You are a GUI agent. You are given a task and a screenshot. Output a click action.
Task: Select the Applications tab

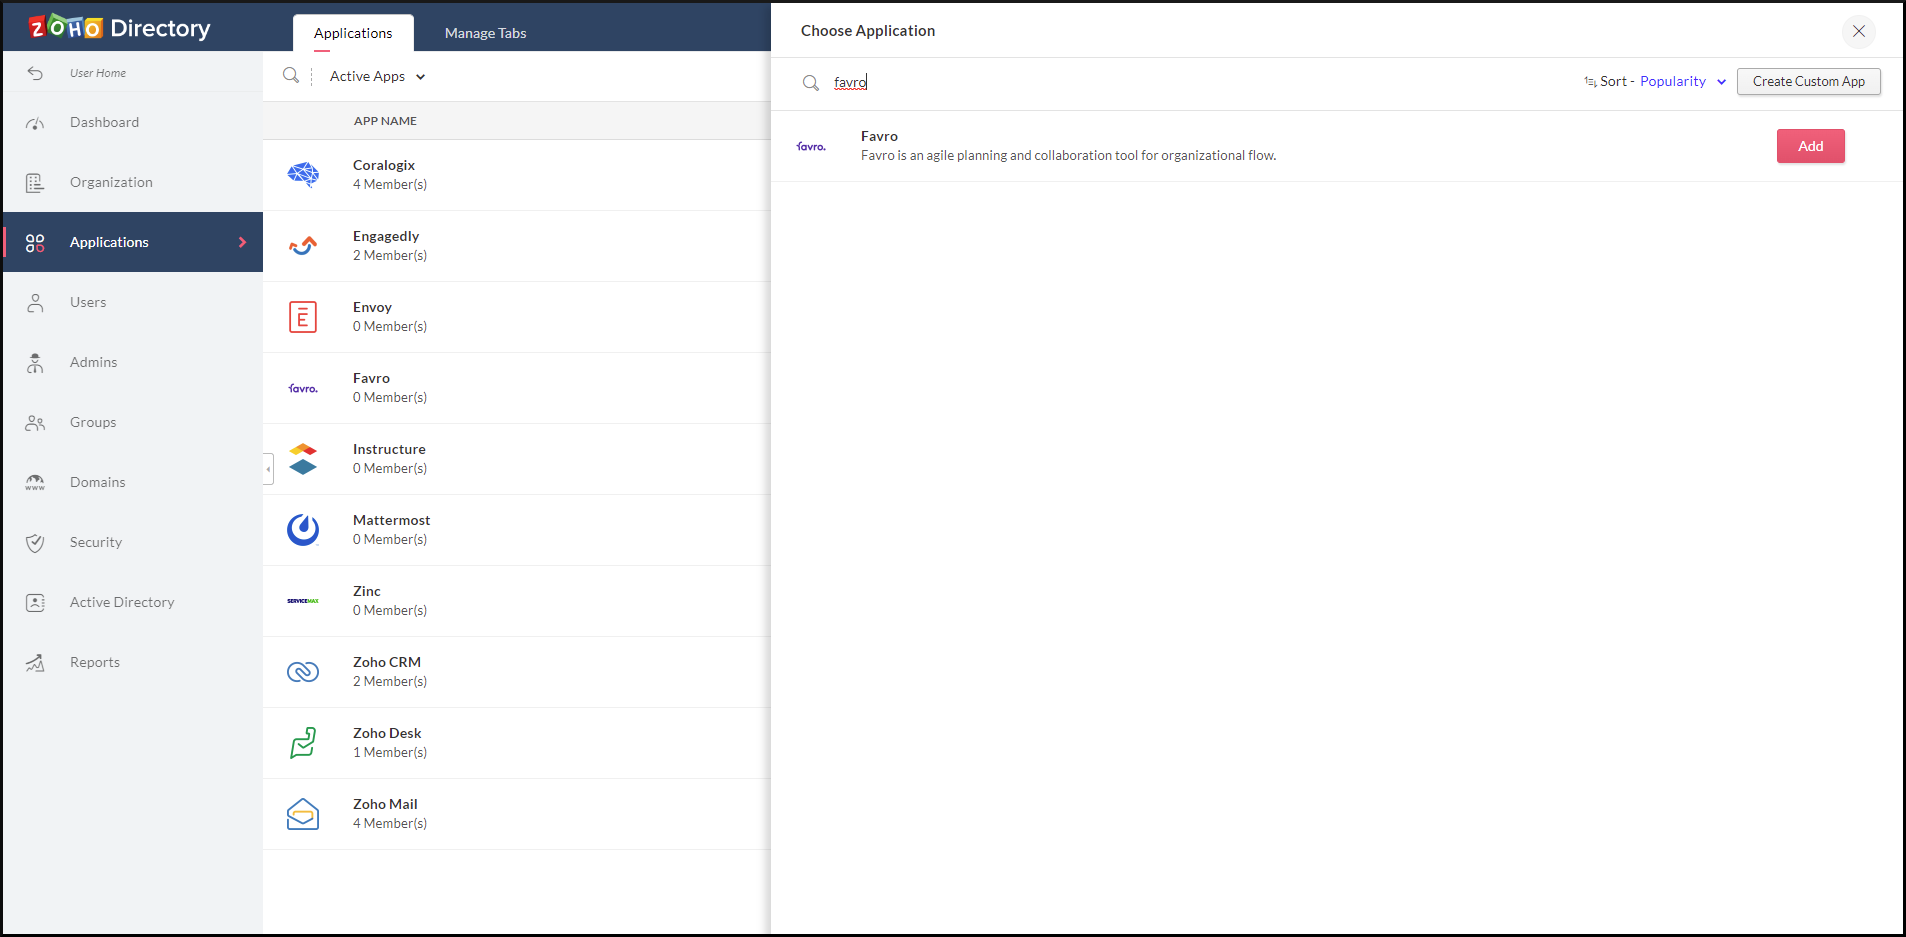tap(353, 32)
